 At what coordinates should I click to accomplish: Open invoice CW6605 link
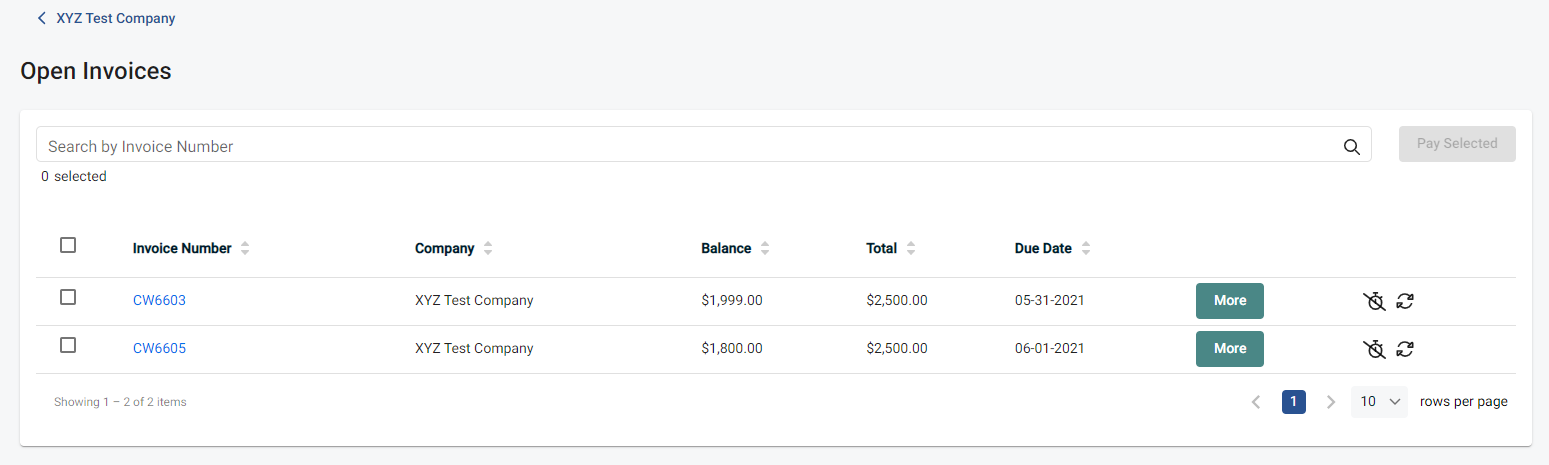coord(159,349)
